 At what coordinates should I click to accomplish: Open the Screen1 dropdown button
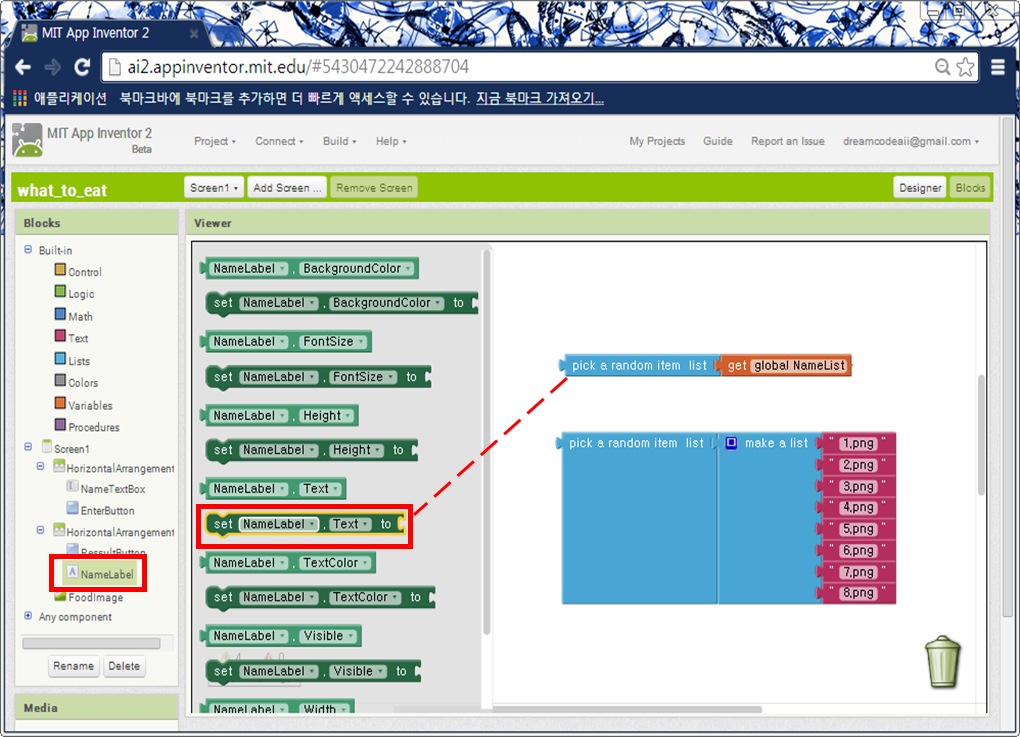(214, 188)
